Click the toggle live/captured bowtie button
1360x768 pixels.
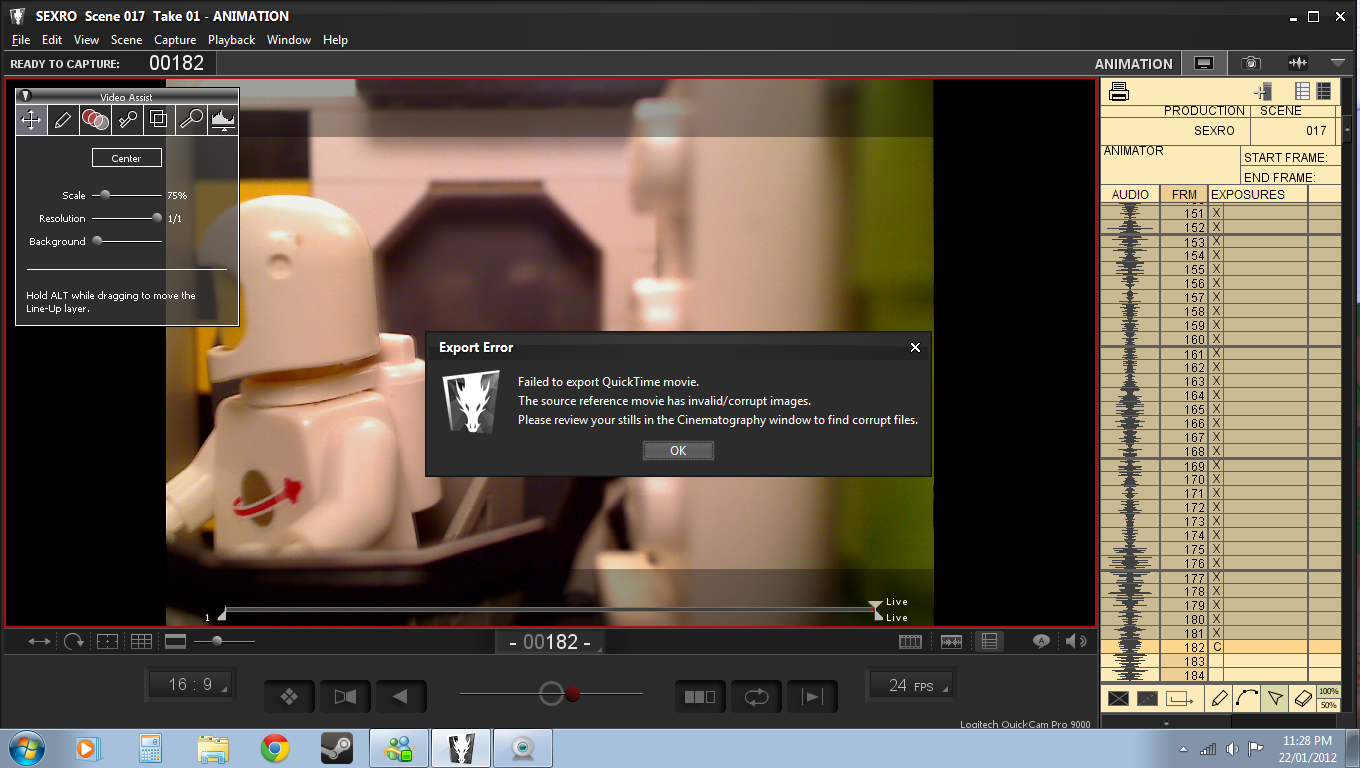click(345, 697)
